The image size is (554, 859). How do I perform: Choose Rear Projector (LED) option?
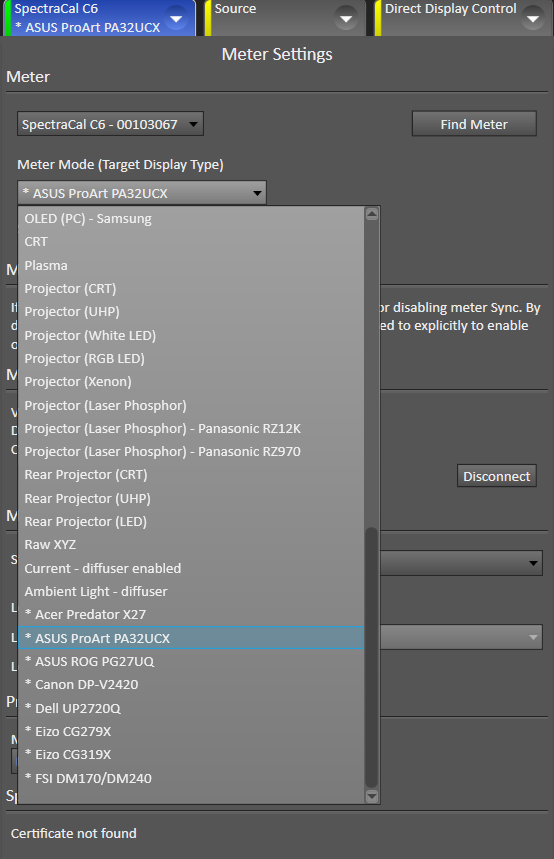pos(191,522)
